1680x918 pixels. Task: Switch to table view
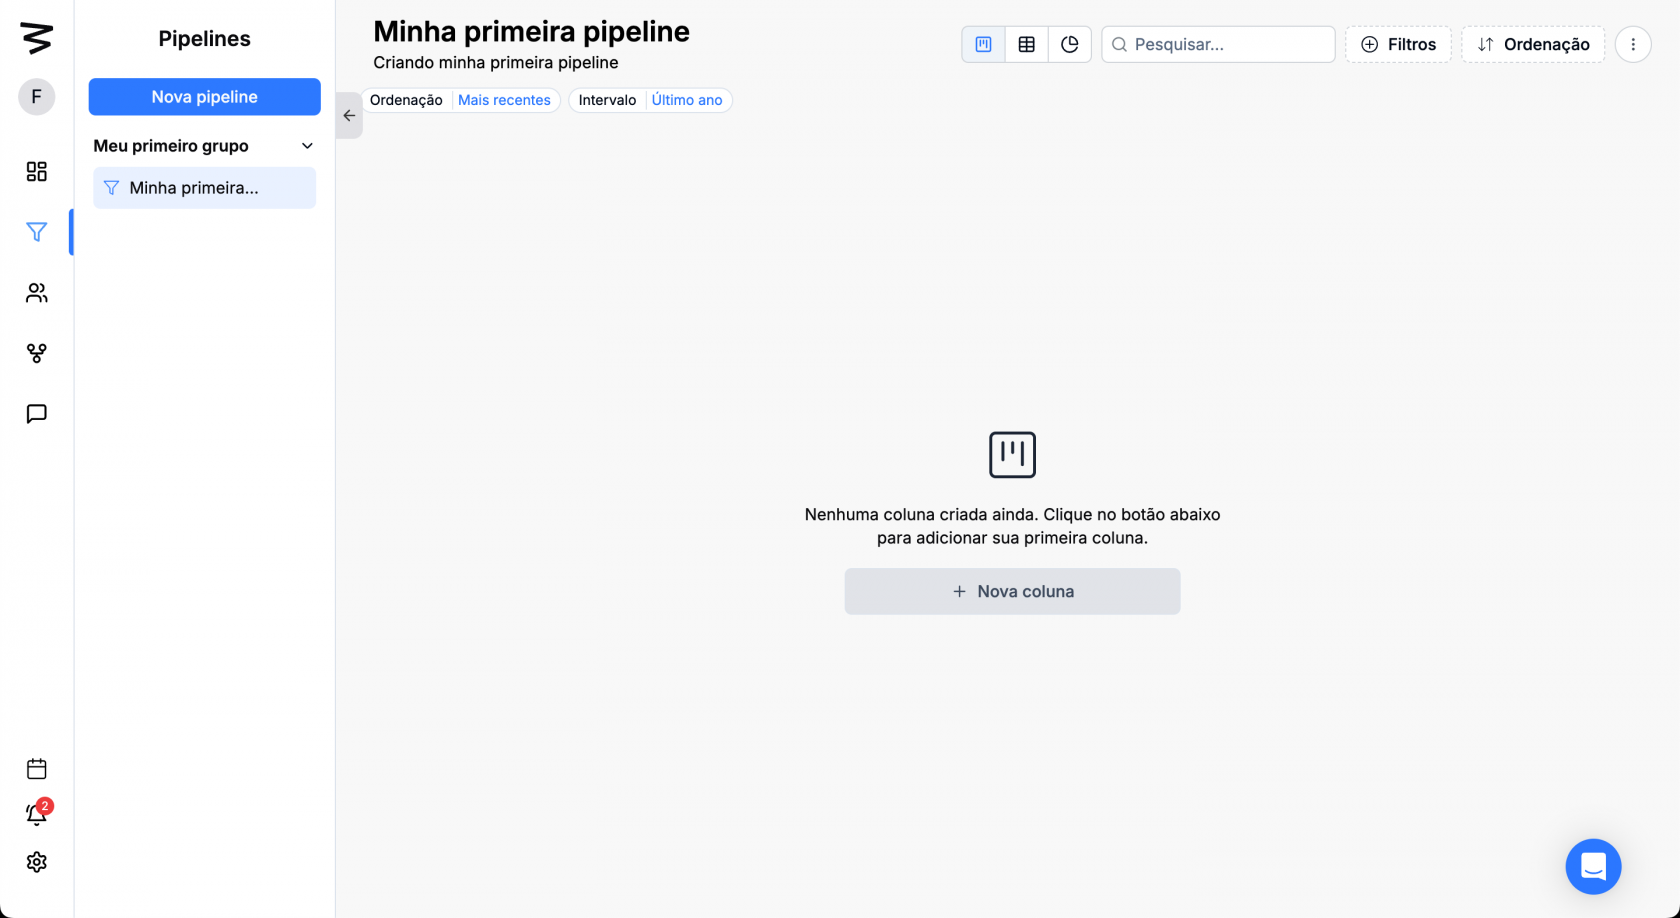1027,44
